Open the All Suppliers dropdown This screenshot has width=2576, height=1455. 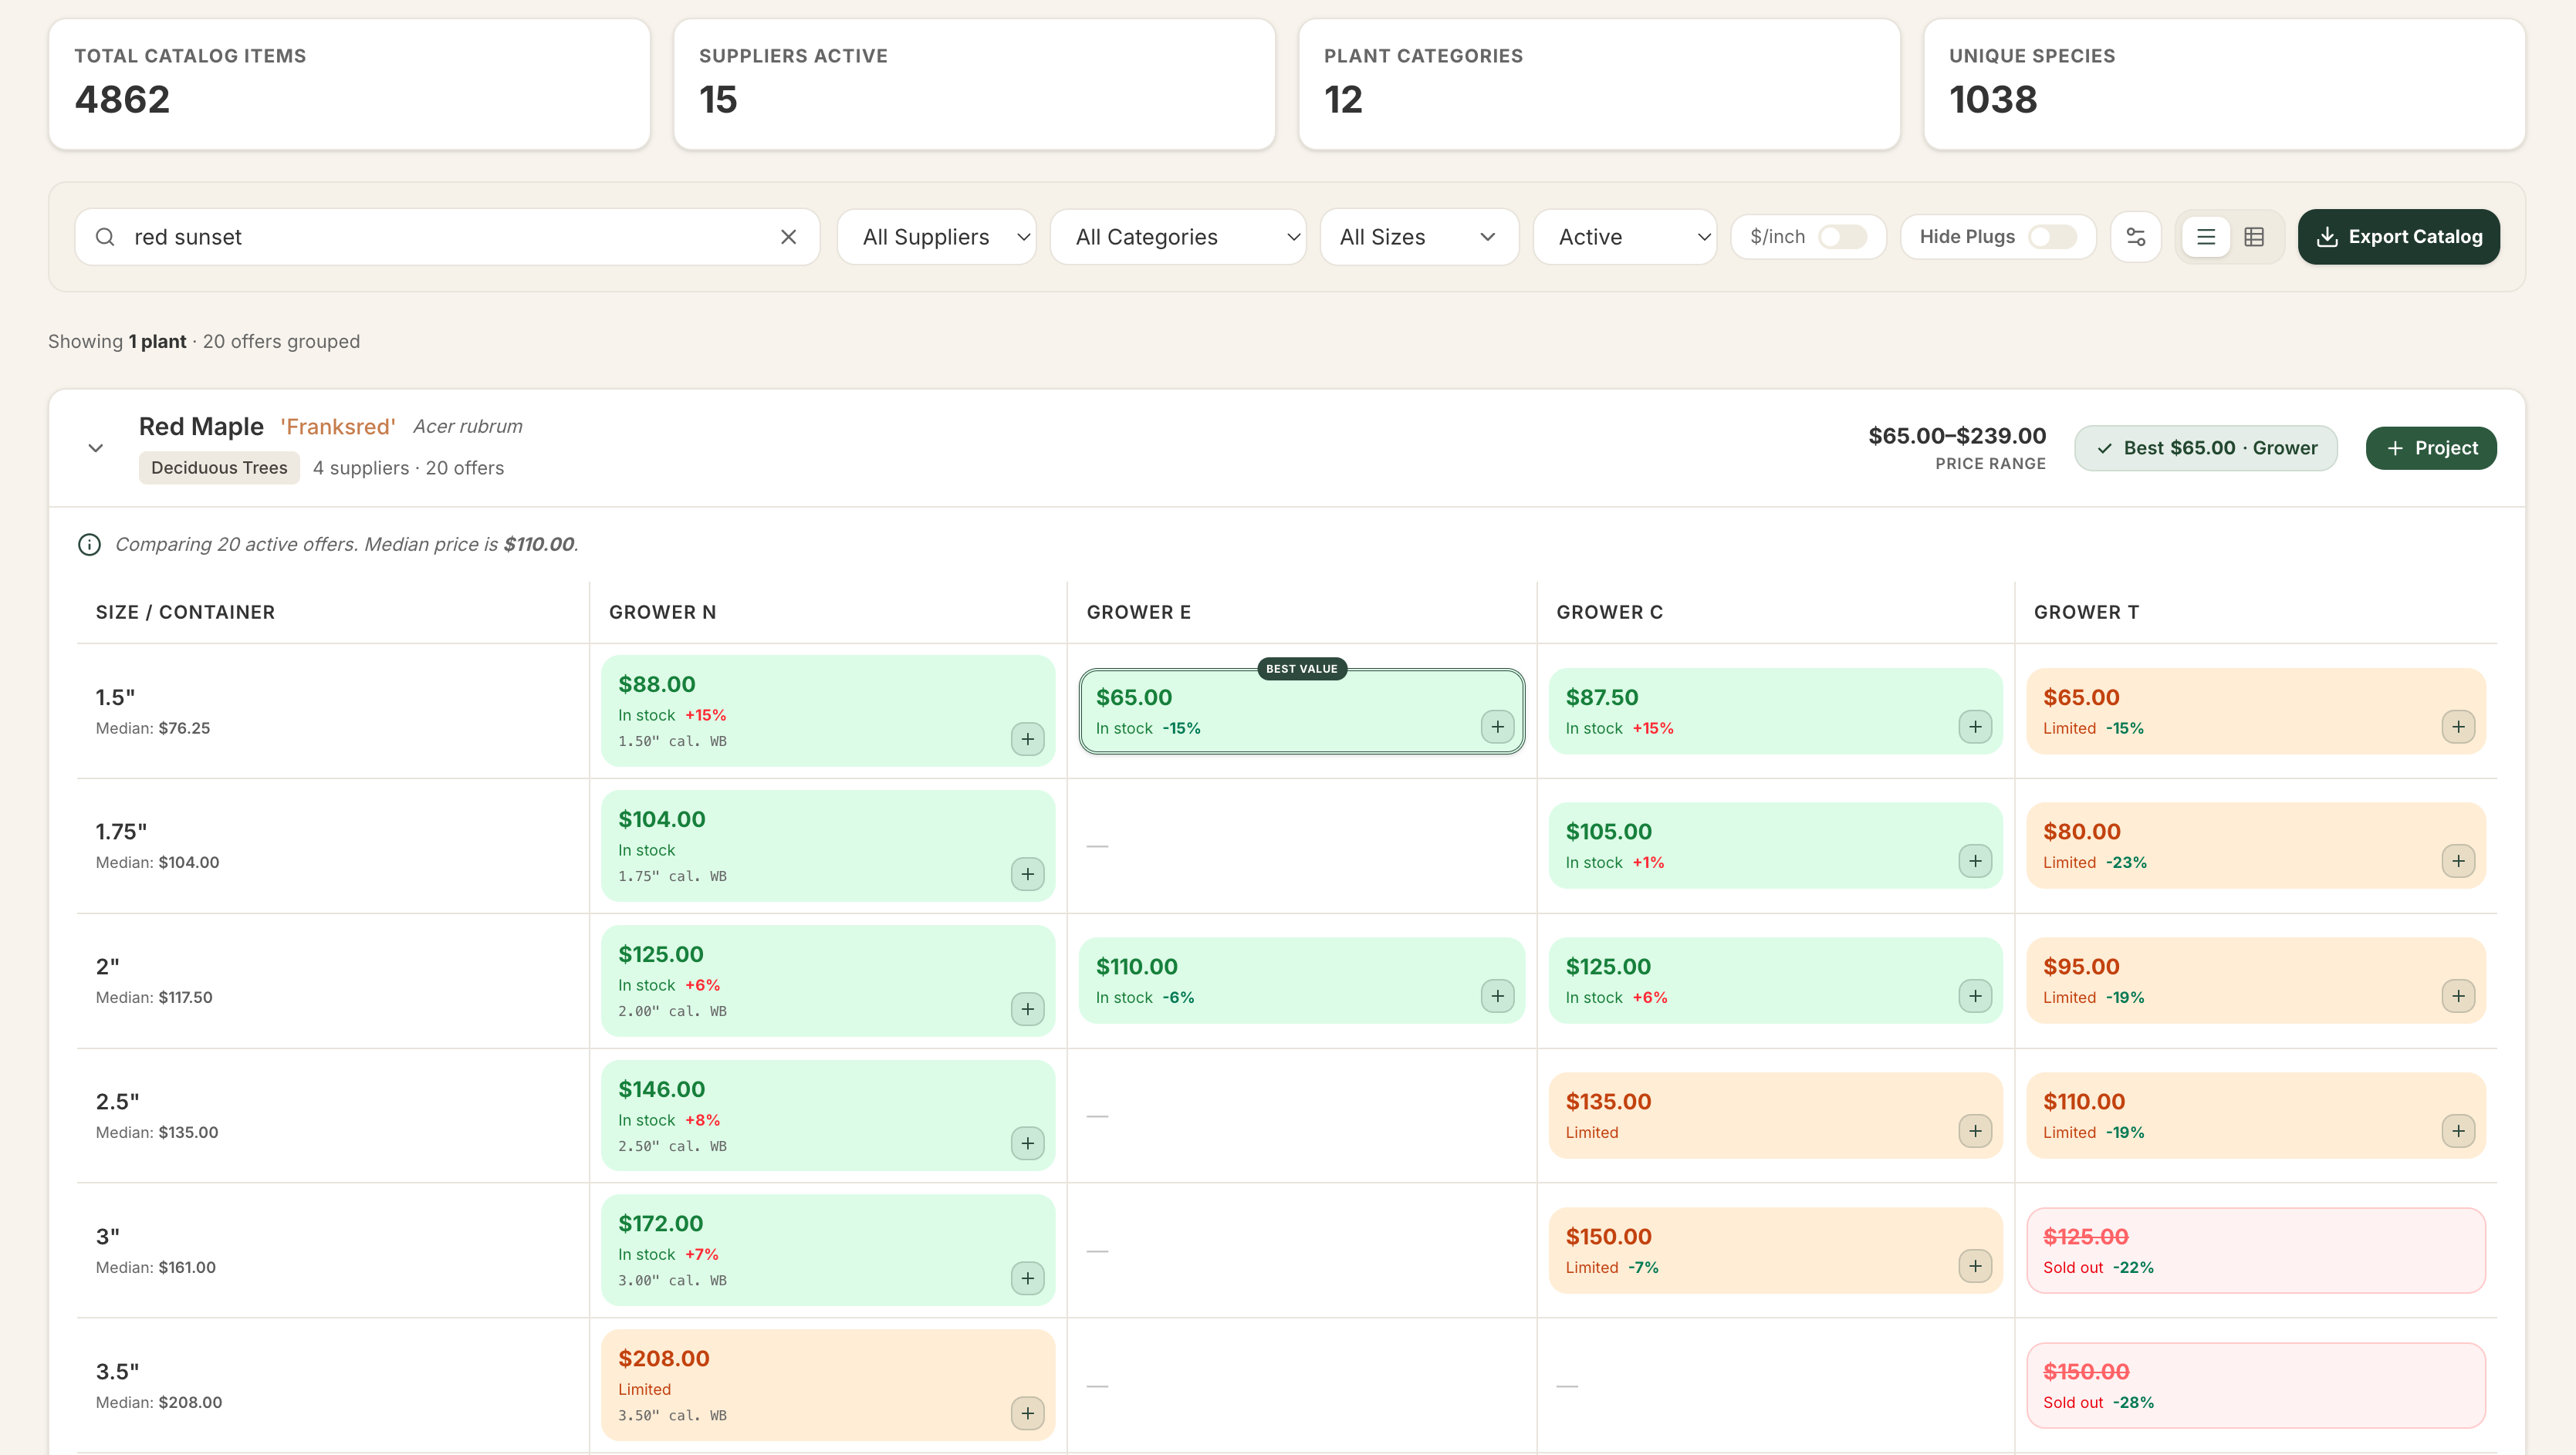(x=936, y=237)
